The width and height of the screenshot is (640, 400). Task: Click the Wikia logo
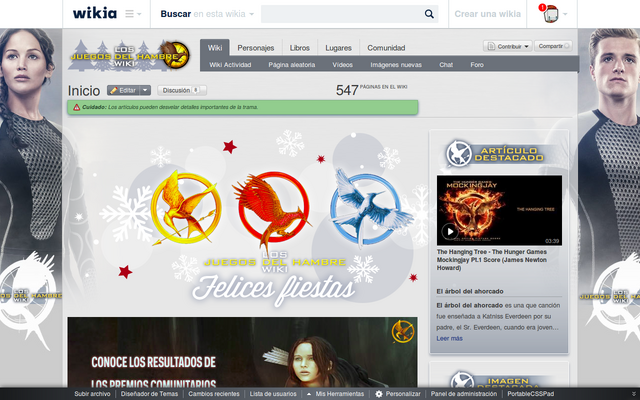pos(95,13)
